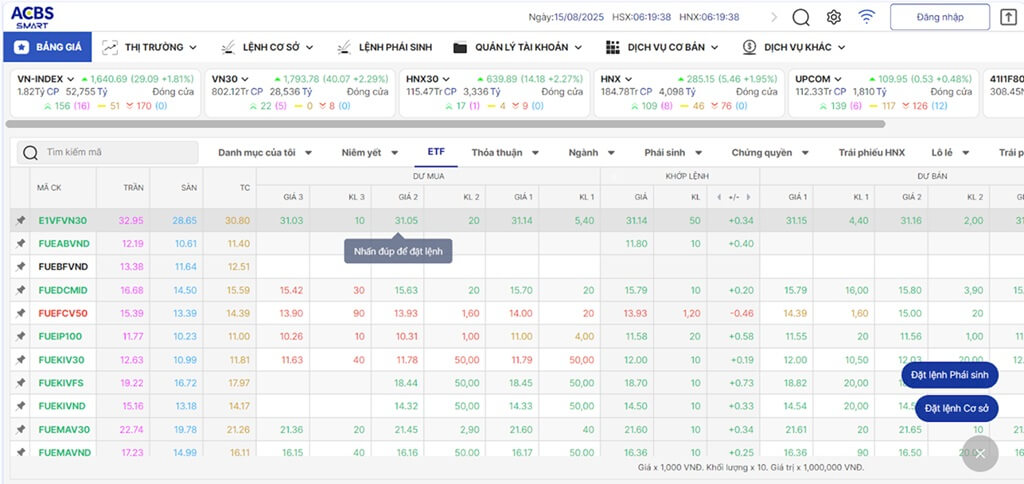Click Đặt lệnh Cơ sở button
Image resolution: width=1024 pixels, height=484 pixels.
click(x=957, y=409)
